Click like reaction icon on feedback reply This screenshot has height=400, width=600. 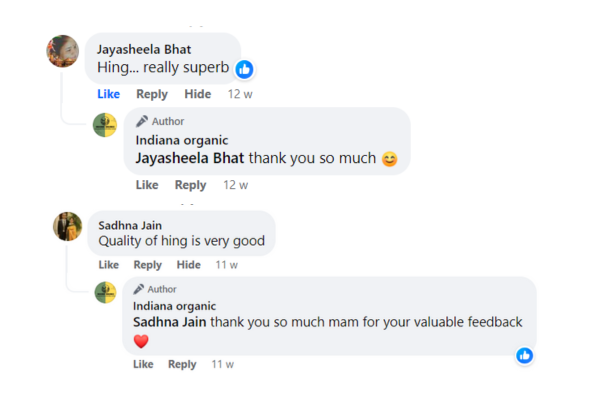point(524,355)
